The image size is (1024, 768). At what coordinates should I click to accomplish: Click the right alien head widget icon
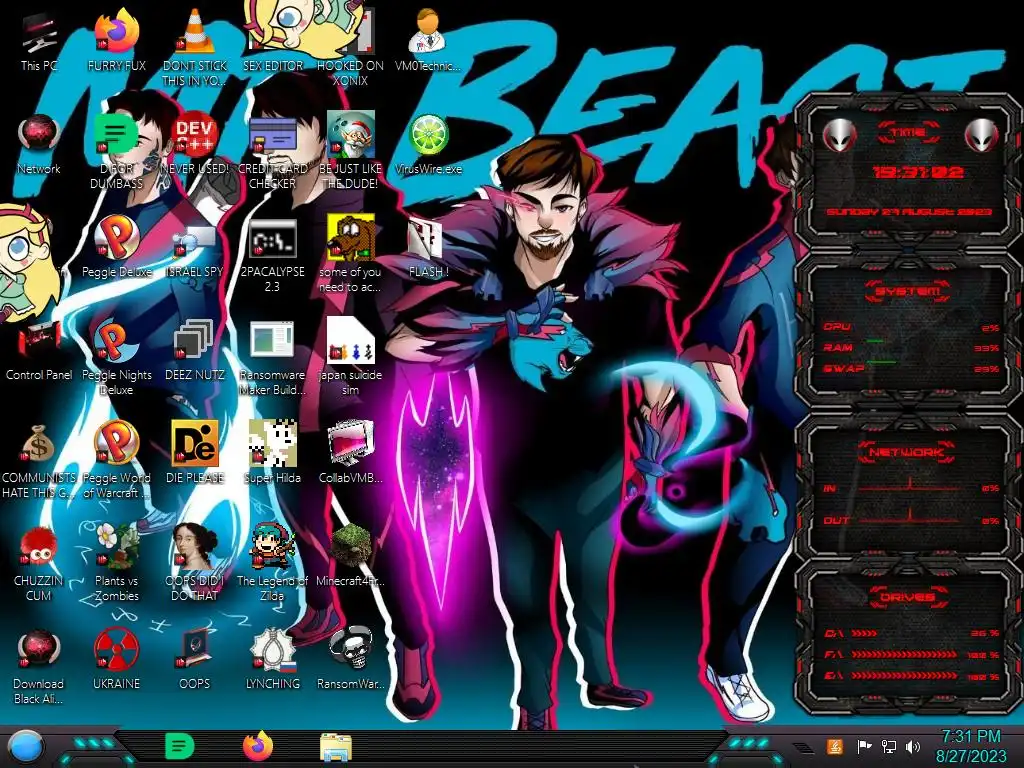[982, 136]
